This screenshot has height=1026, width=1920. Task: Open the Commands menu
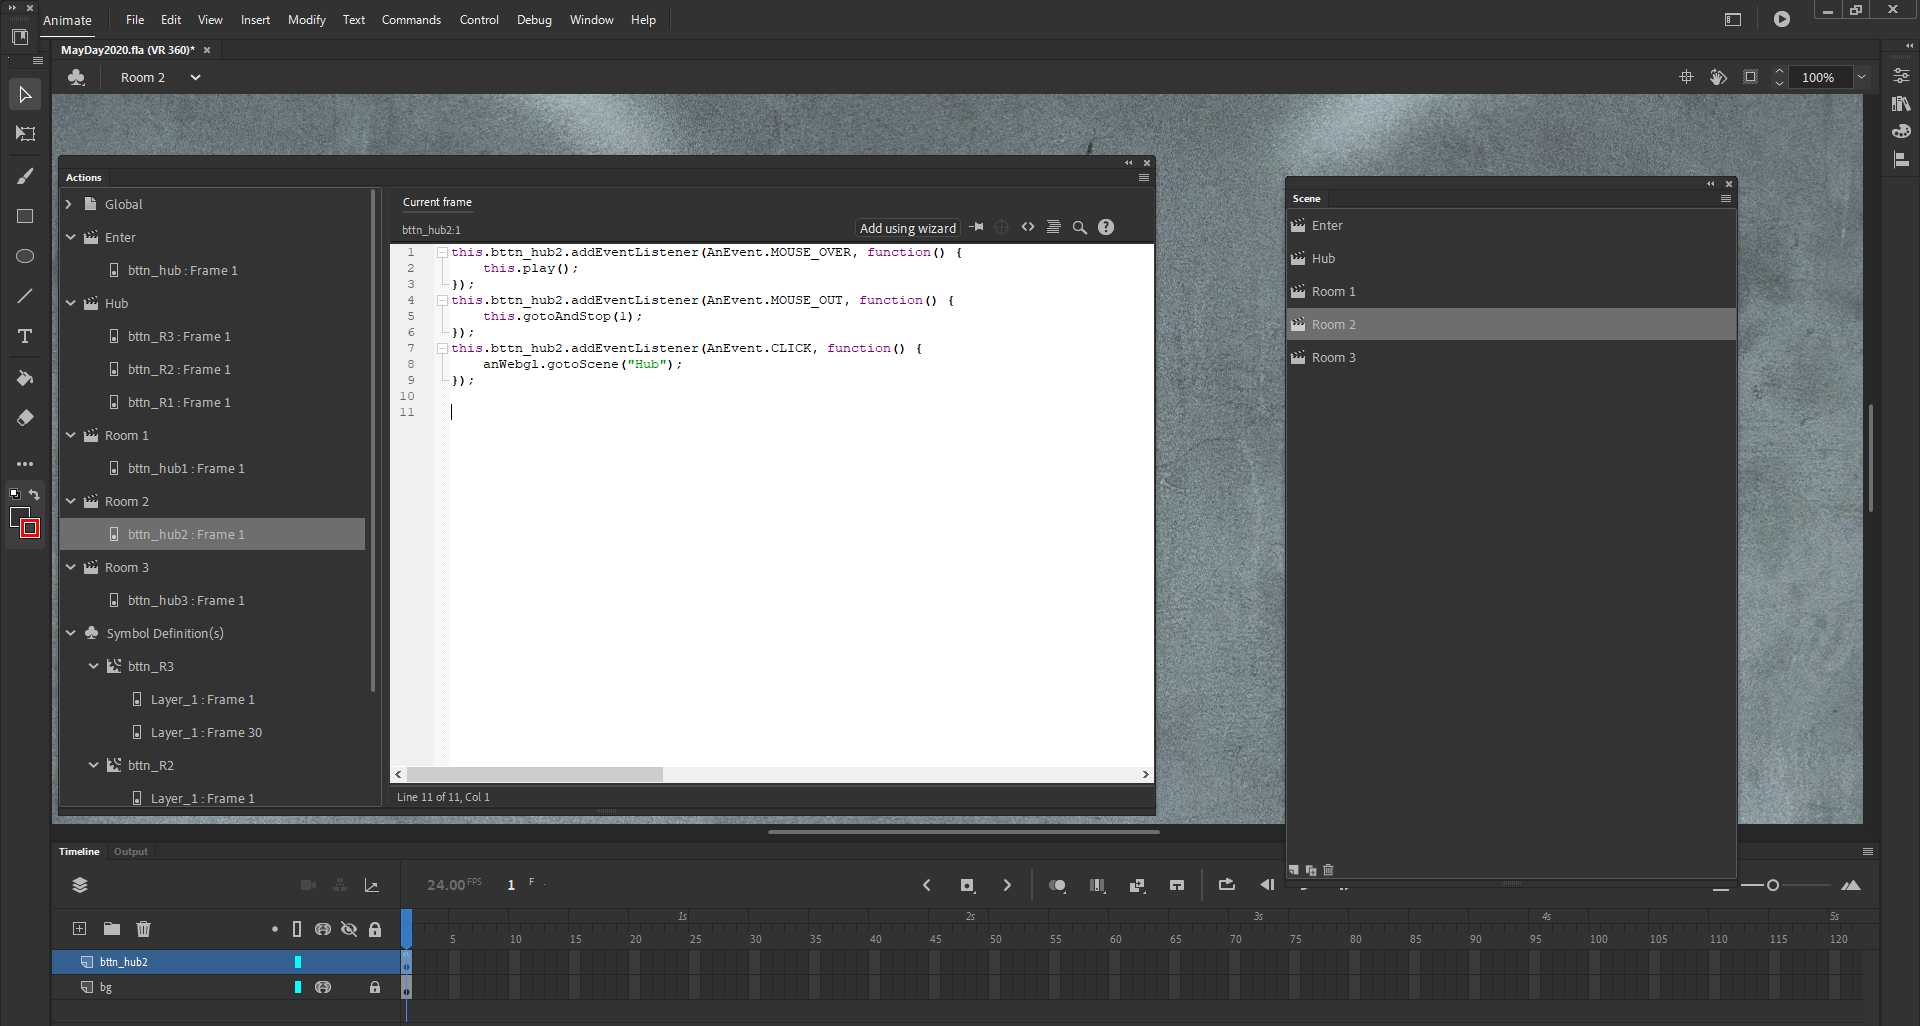[x=410, y=19]
